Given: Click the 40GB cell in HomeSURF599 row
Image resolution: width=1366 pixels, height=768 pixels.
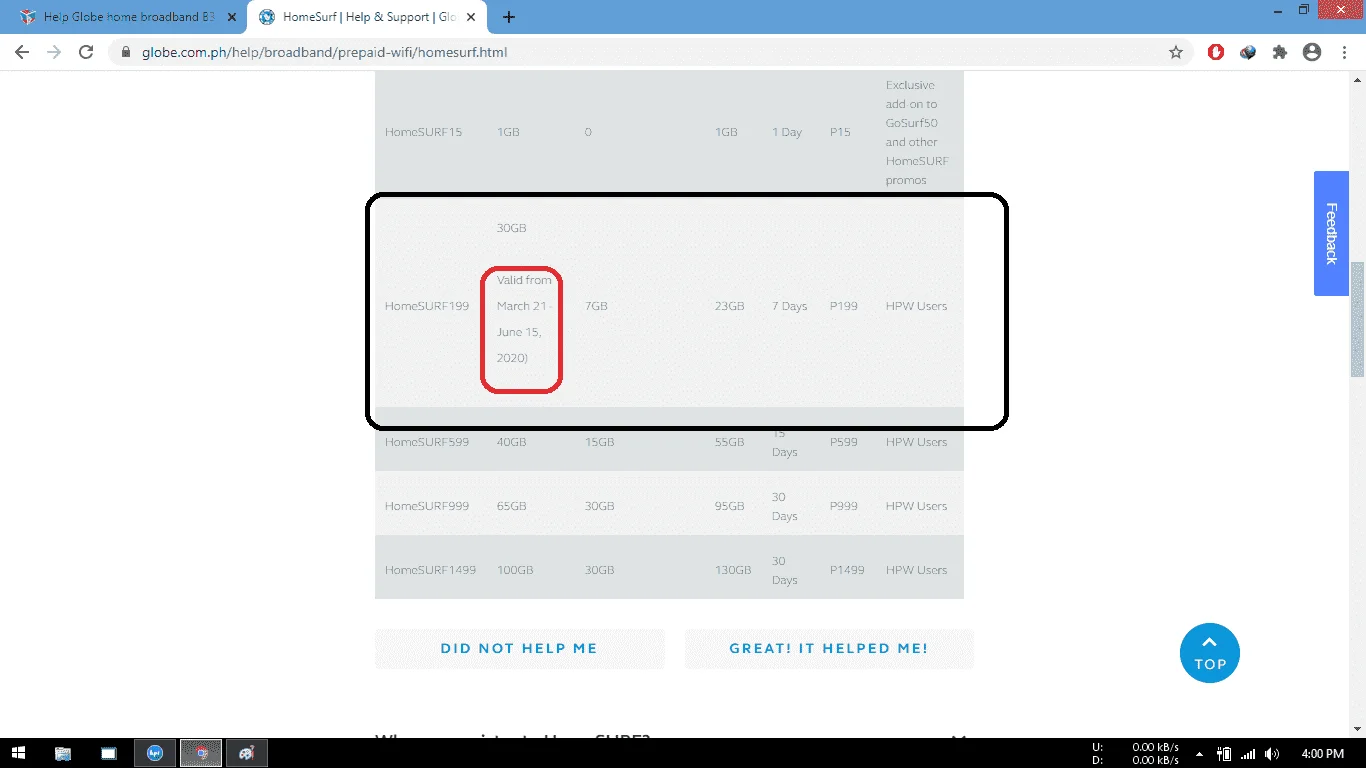Looking at the screenshot, I should (511, 442).
